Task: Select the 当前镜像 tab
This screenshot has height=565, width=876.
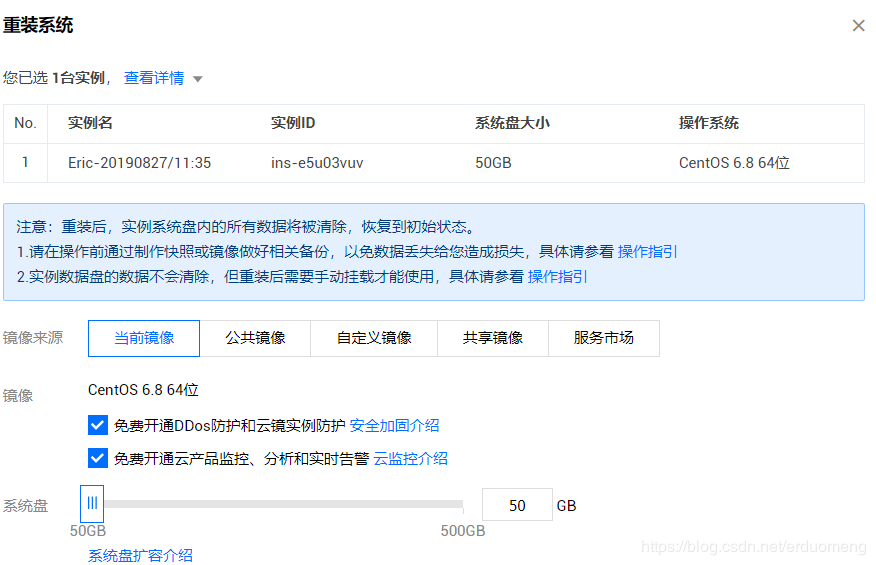Action: (x=144, y=338)
